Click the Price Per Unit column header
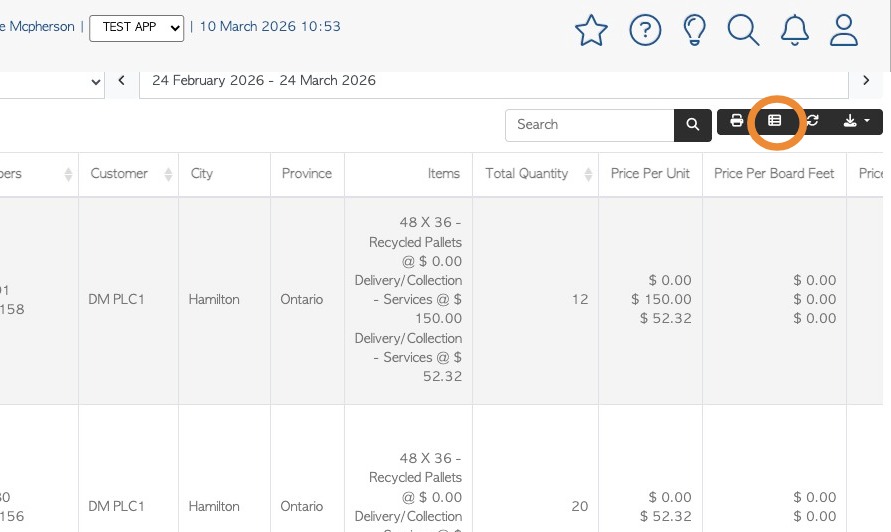 click(x=650, y=174)
